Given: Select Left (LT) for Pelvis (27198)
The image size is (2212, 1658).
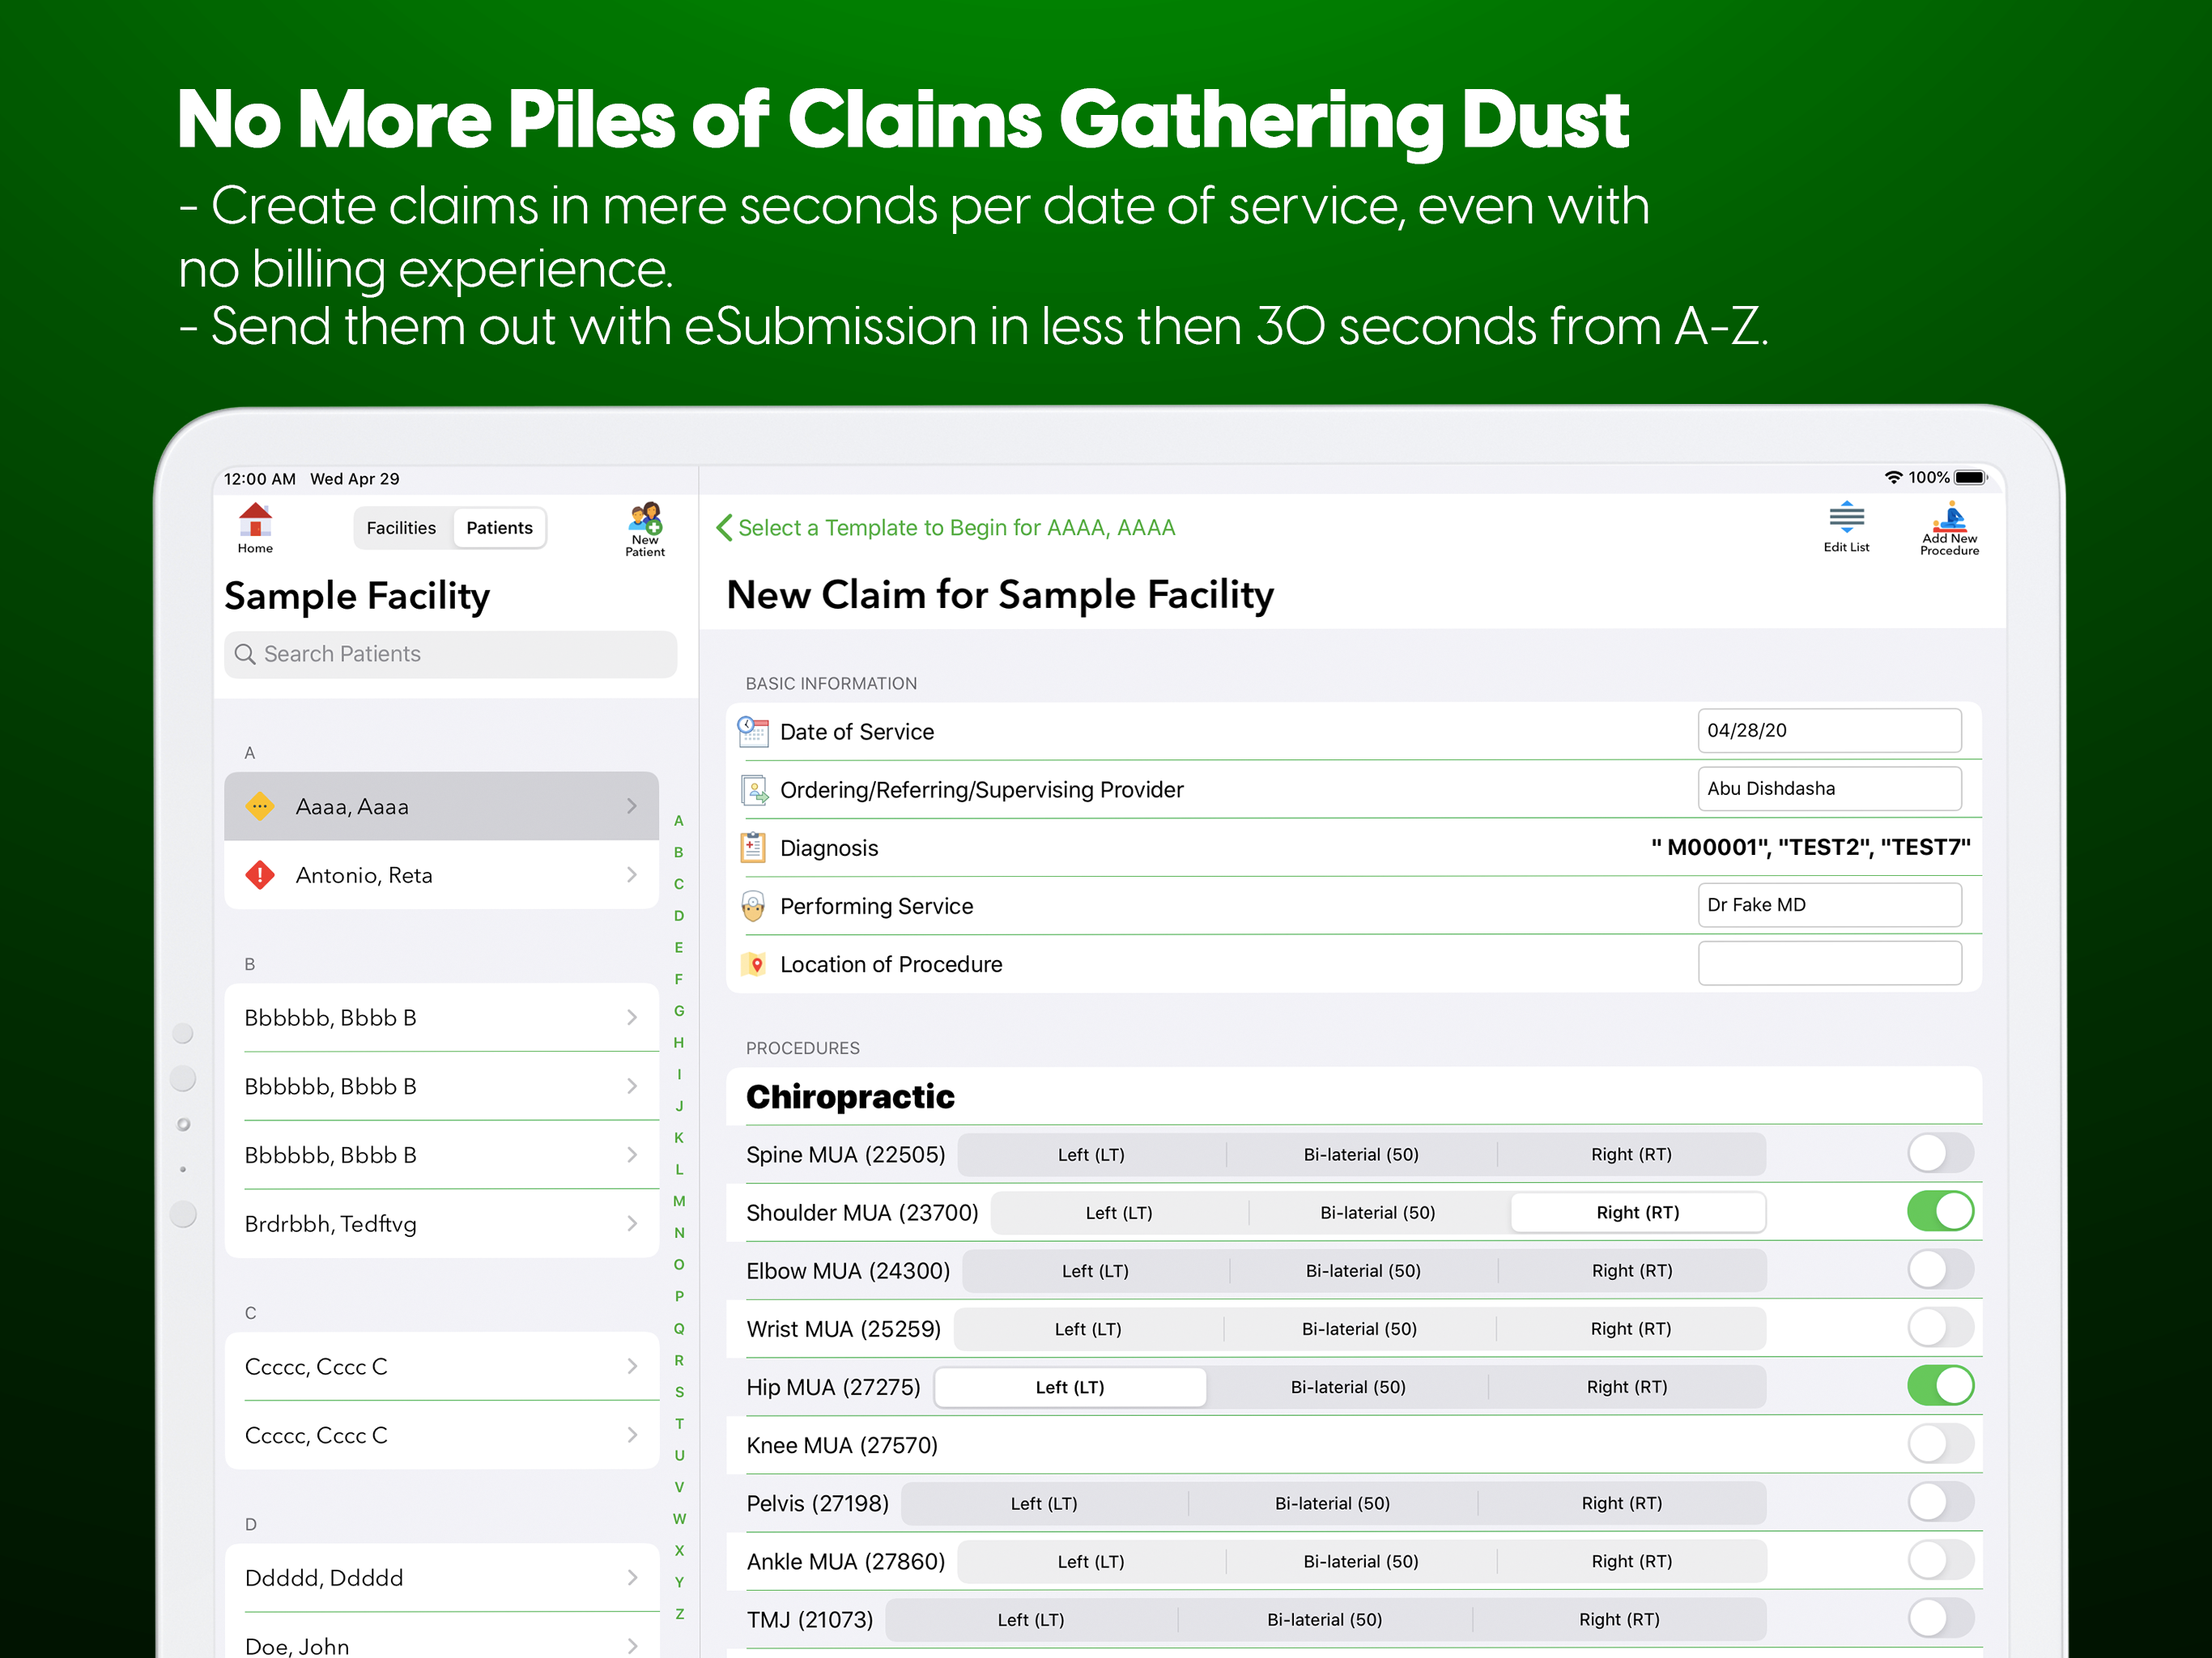Looking at the screenshot, I should point(1043,1503).
